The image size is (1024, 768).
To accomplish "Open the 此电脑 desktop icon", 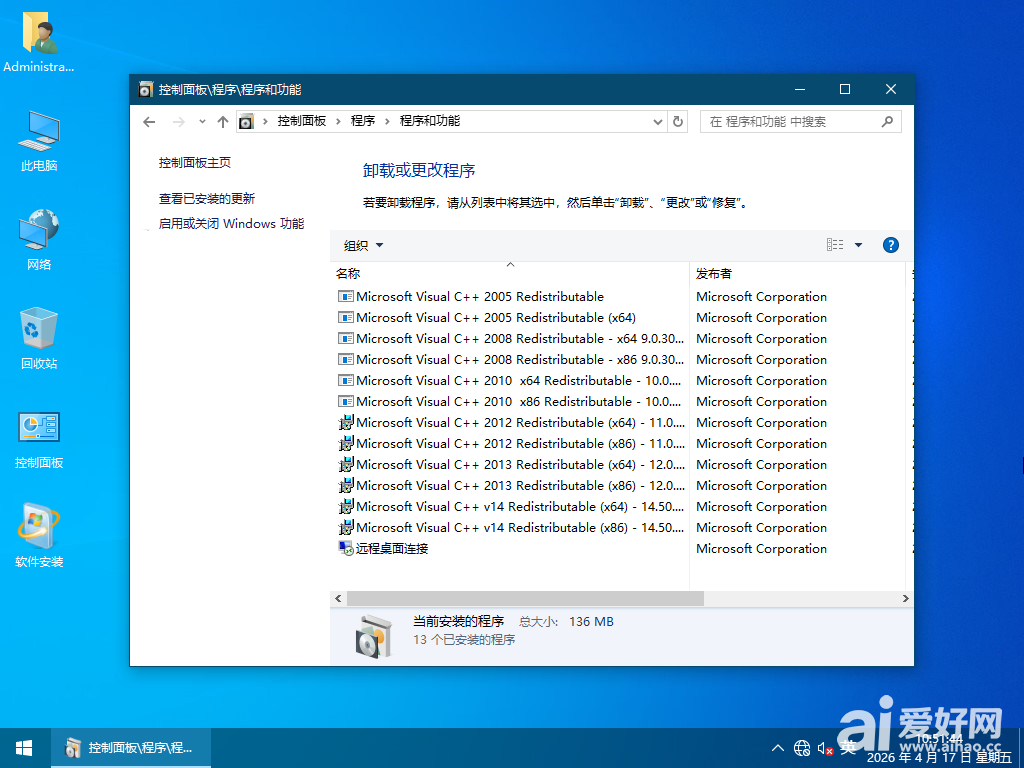I will [39, 141].
